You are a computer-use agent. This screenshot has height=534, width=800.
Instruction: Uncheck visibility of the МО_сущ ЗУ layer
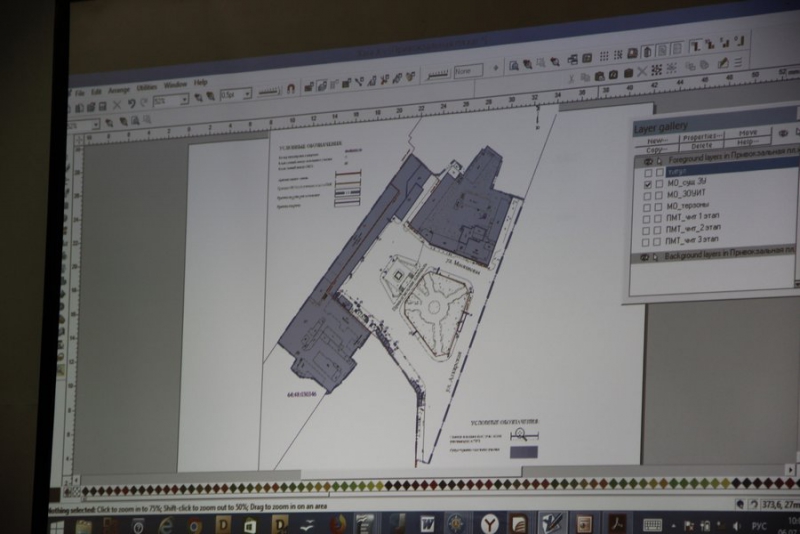pyautogui.click(x=648, y=184)
